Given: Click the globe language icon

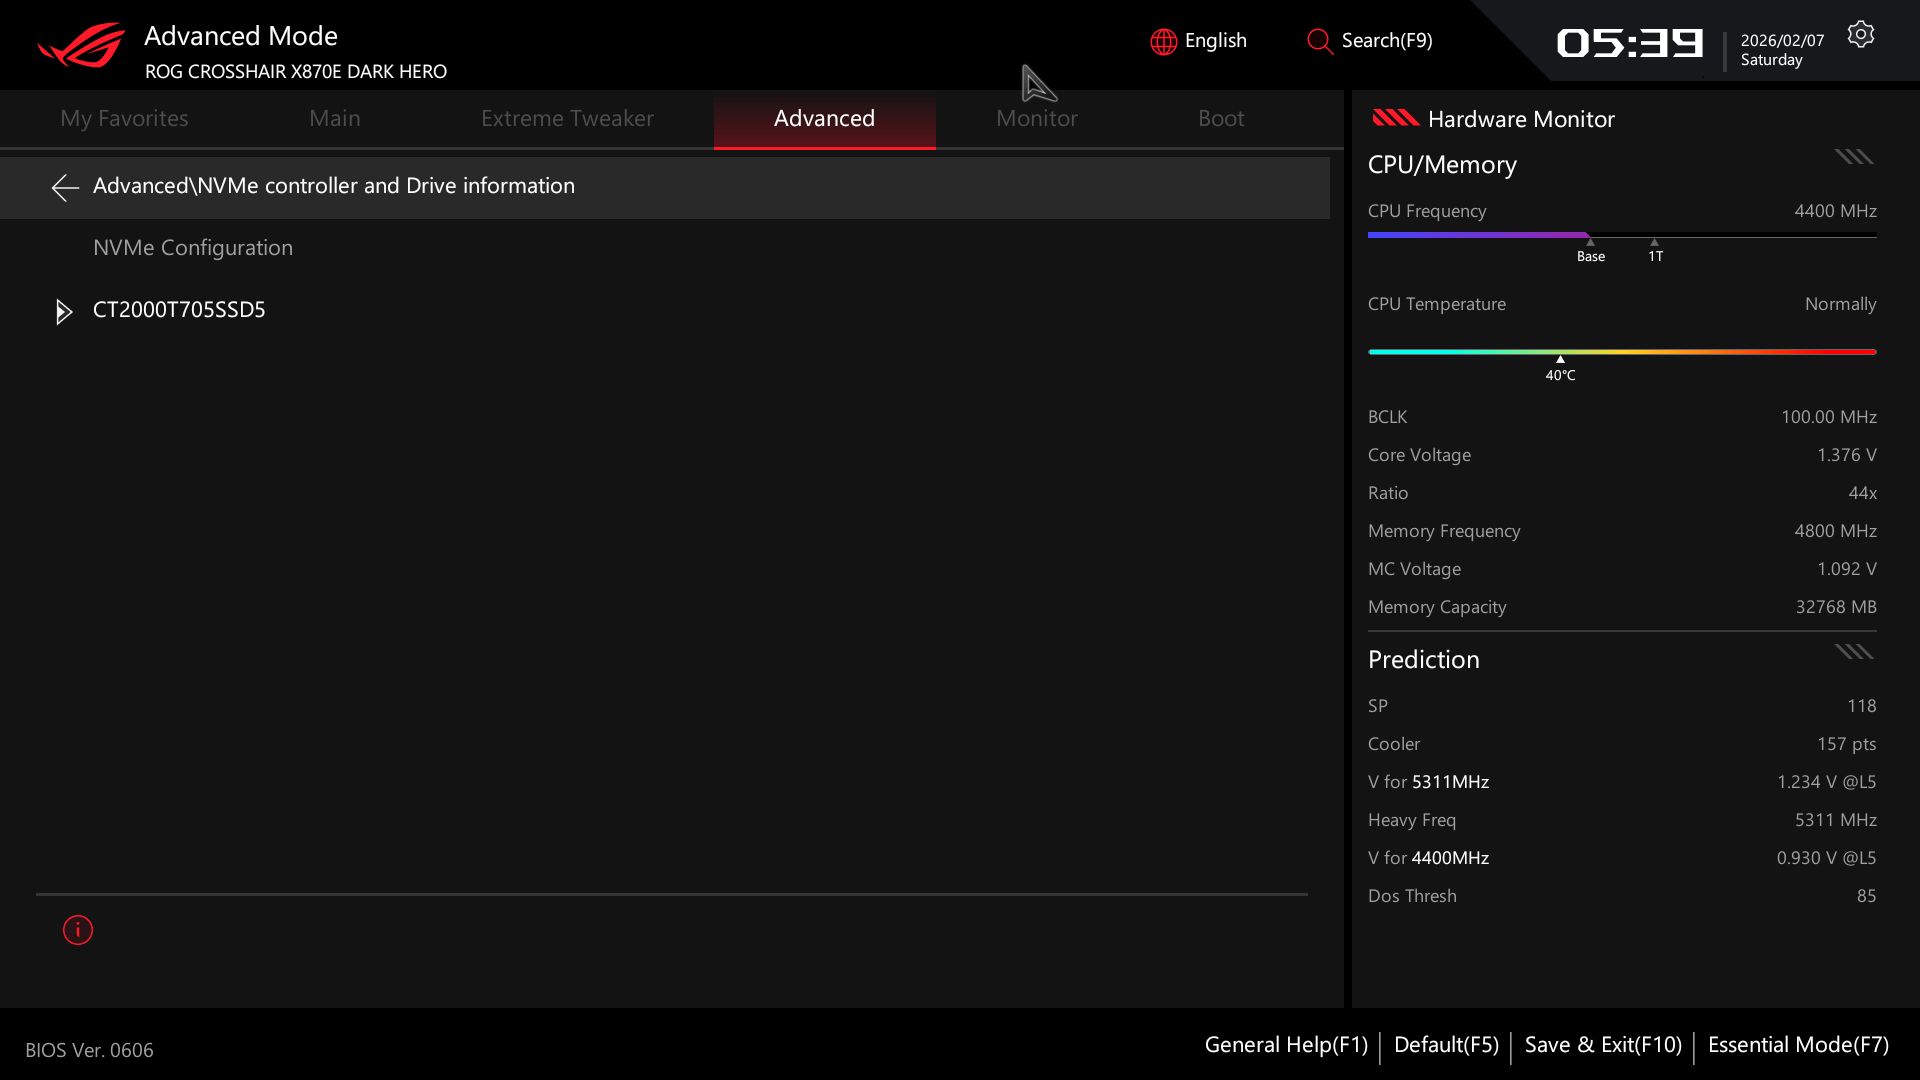Looking at the screenshot, I should pos(1163,42).
